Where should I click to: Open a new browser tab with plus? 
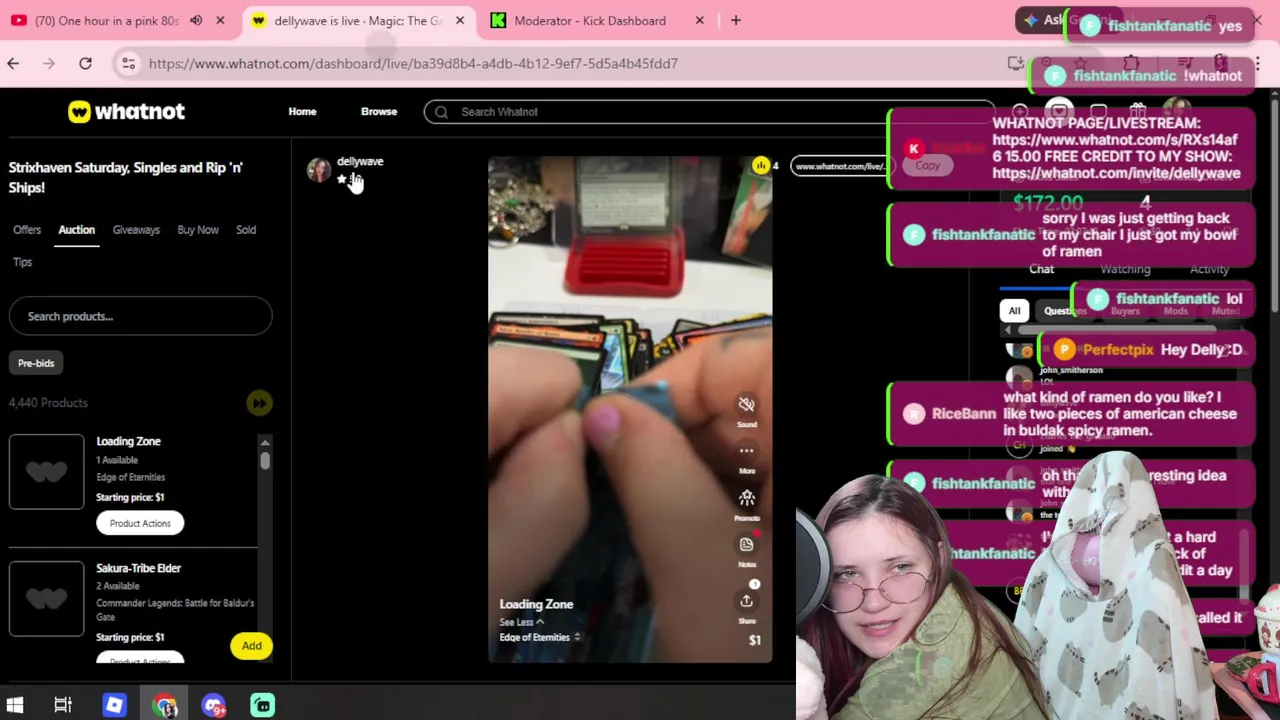pyautogui.click(x=735, y=20)
